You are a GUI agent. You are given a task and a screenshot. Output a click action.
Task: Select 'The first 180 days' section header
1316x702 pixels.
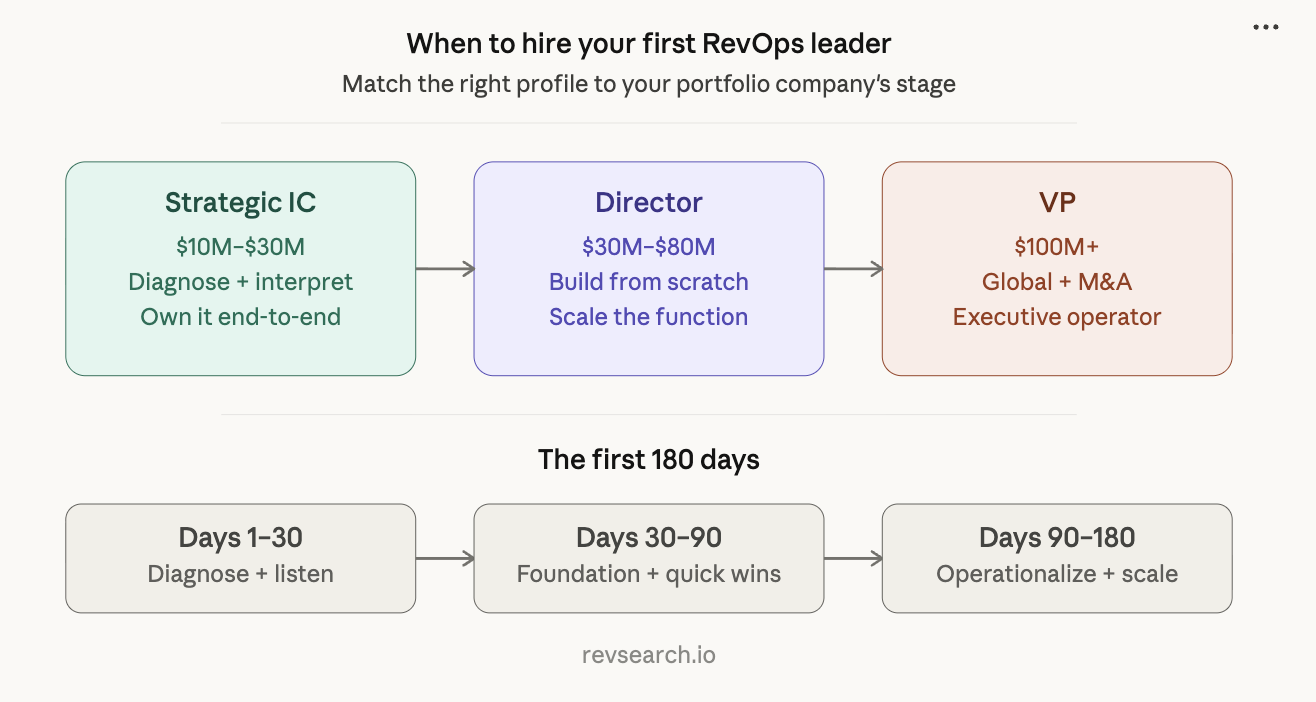pyautogui.click(x=648, y=459)
